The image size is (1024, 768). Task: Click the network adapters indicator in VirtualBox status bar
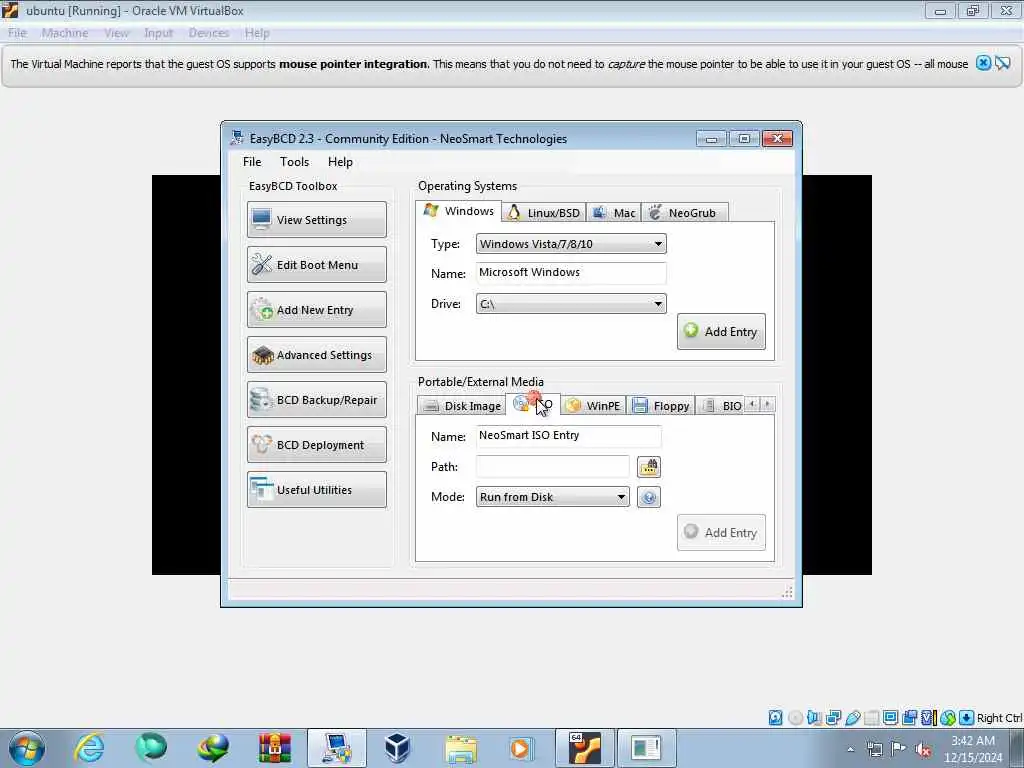click(x=833, y=718)
